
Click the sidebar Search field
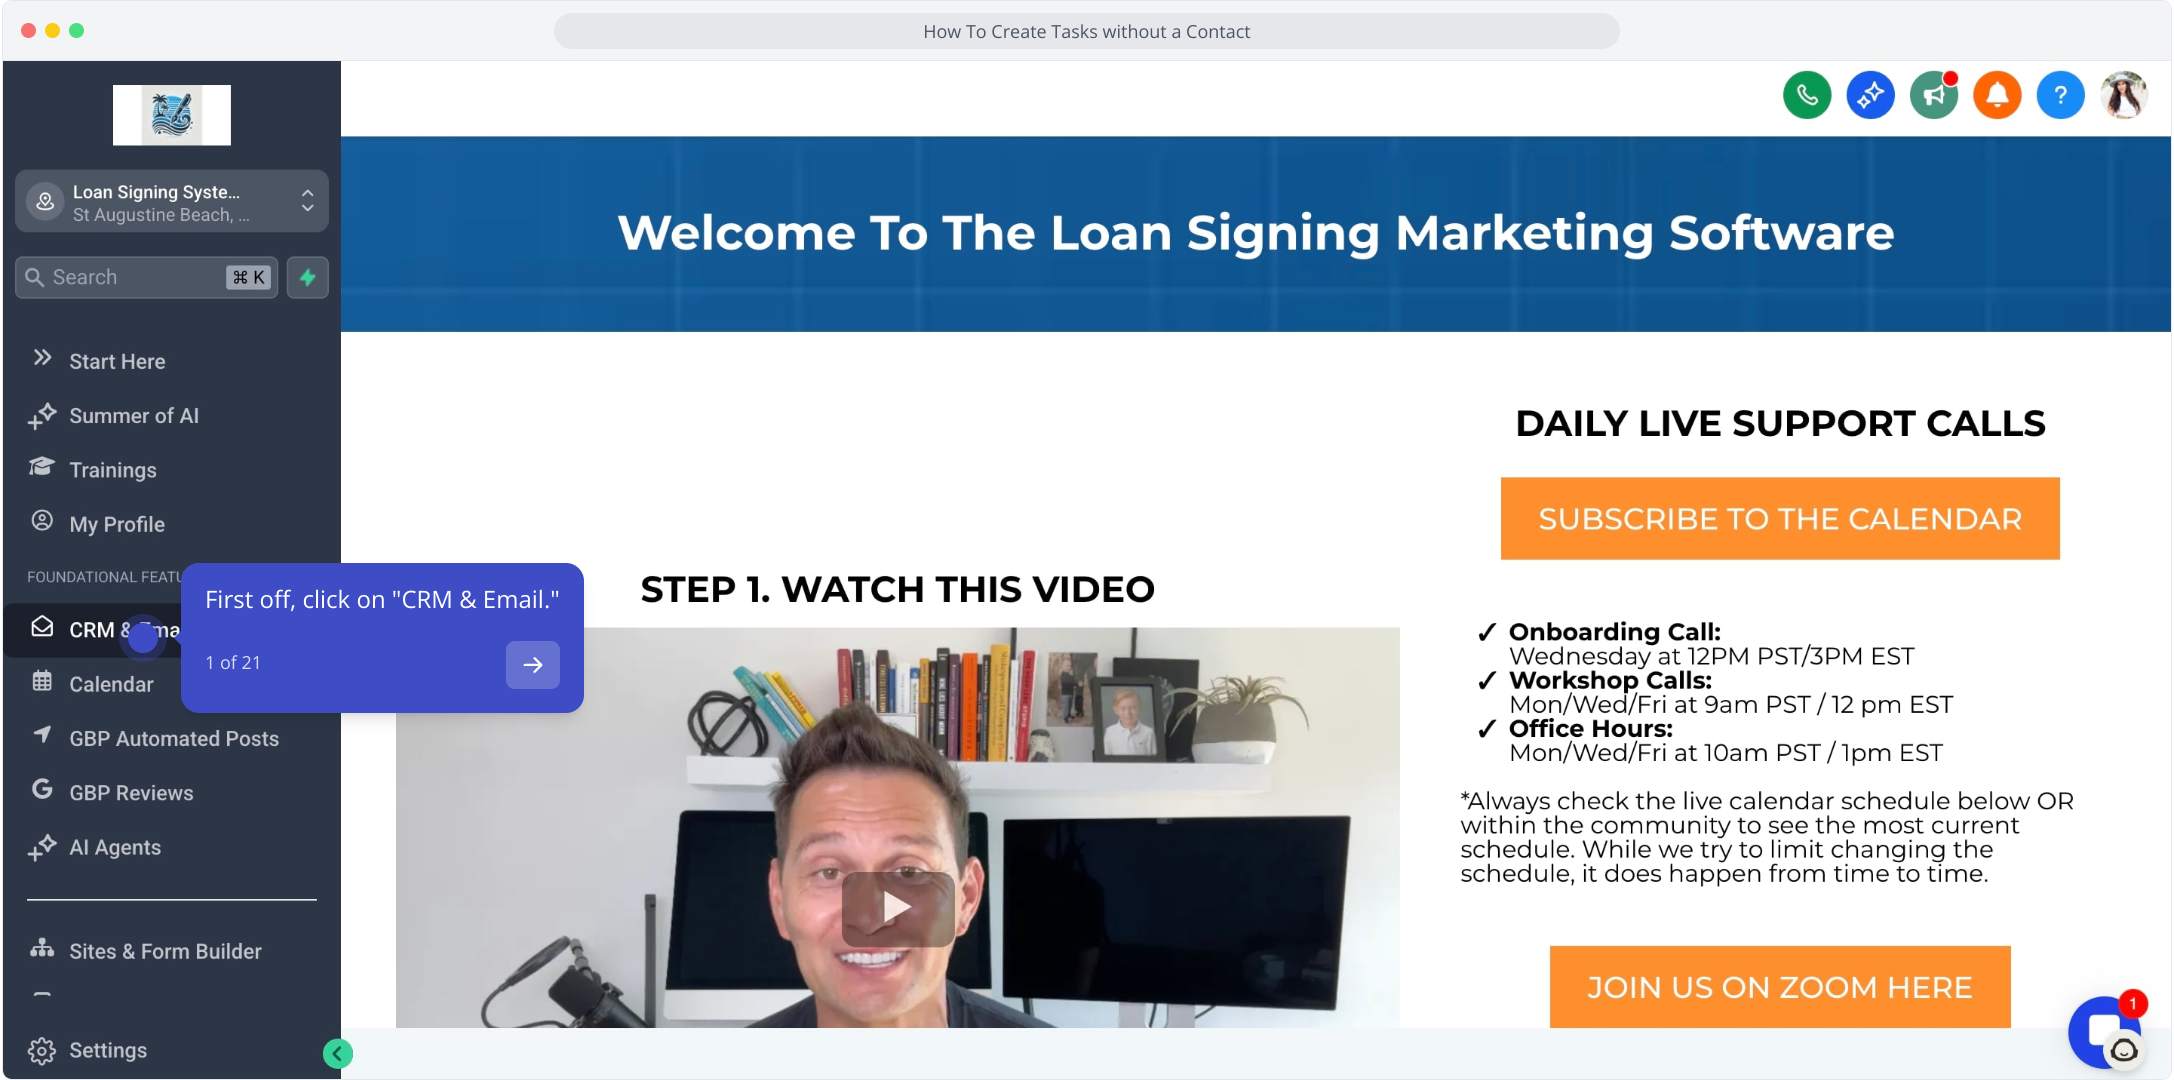[x=146, y=277]
